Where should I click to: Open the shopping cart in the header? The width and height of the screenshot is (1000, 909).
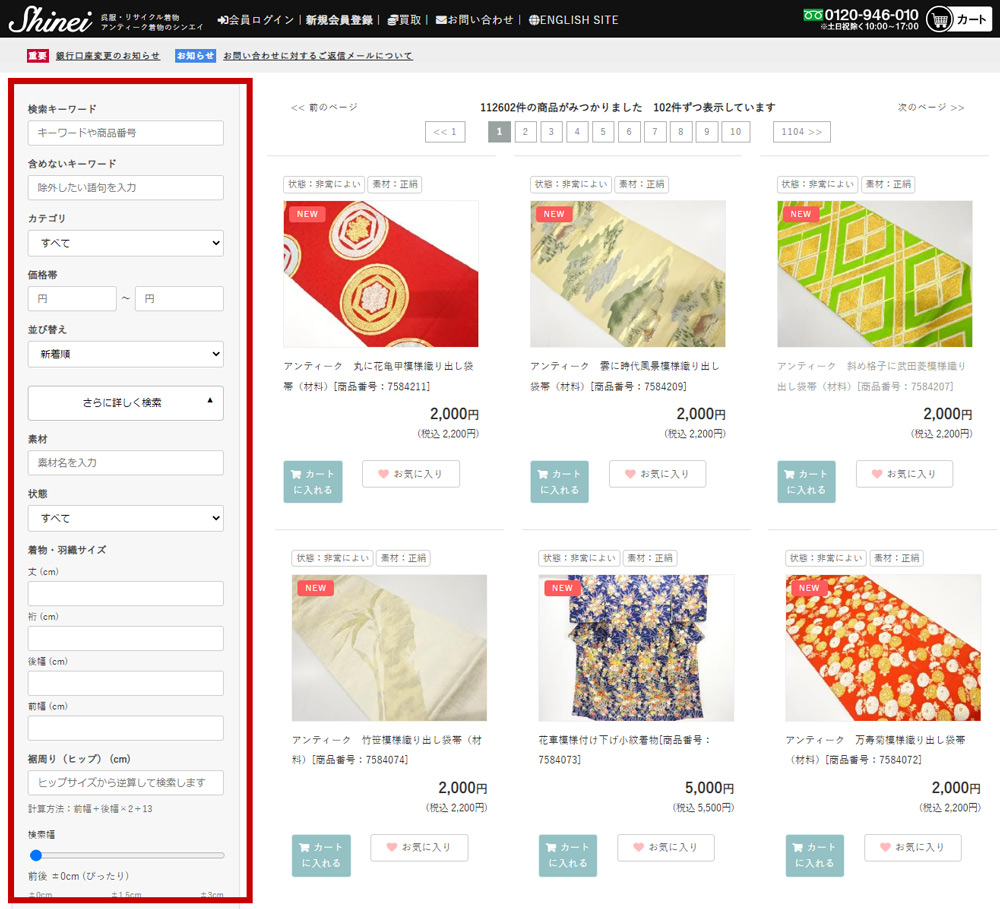[x=958, y=19]
